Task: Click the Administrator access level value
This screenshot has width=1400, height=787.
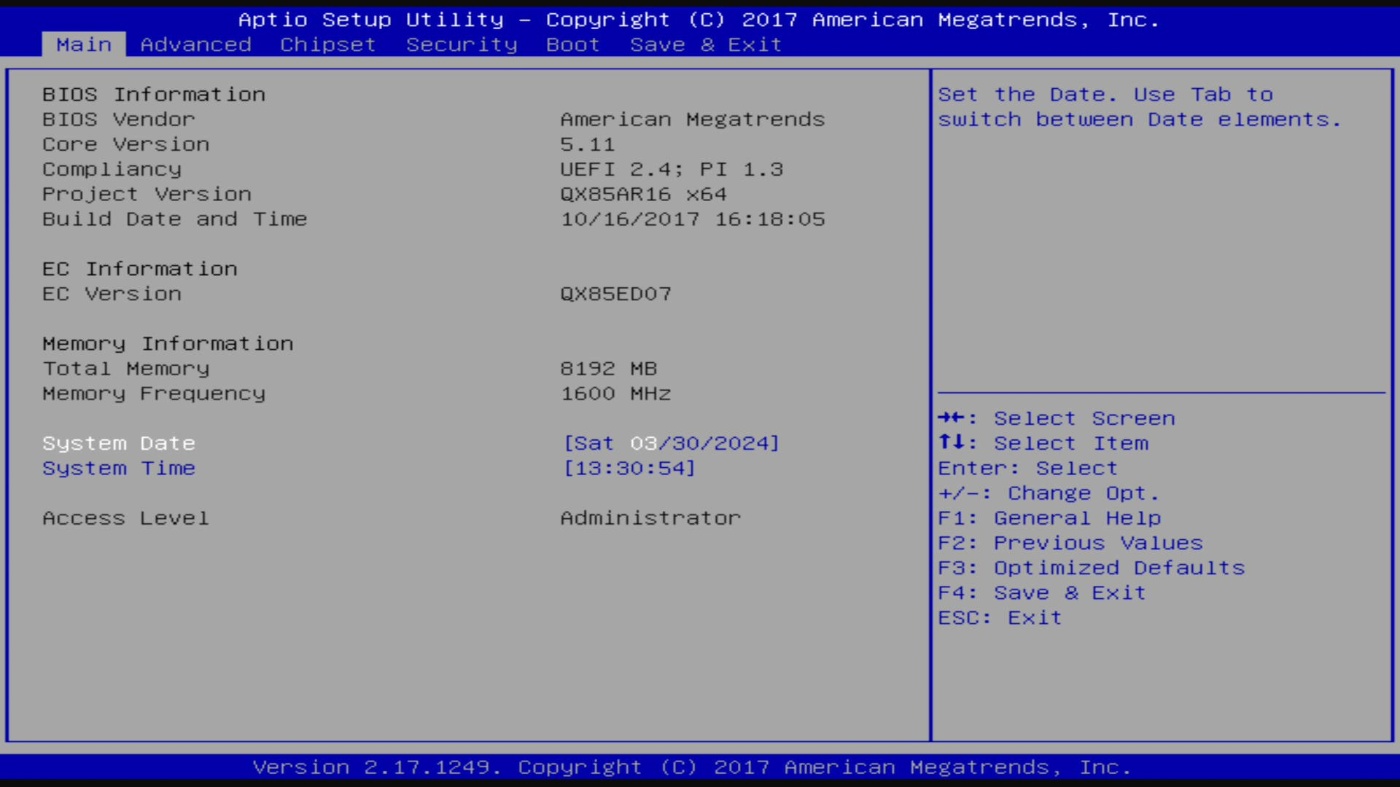Action: tap(651, 518)
